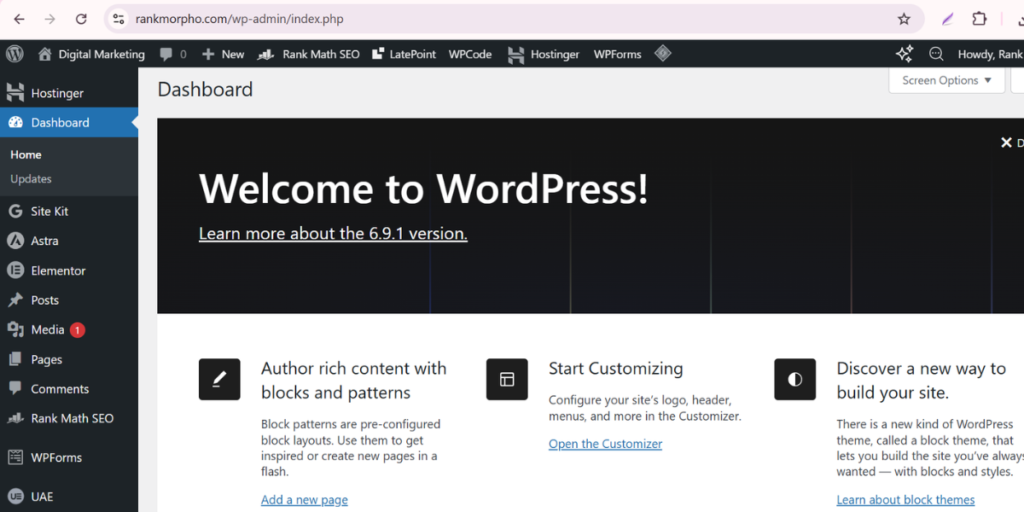The image size is (1024, 512).
Task: Click the Rank Math SEO sidebar icon
Action: [15, 419]
